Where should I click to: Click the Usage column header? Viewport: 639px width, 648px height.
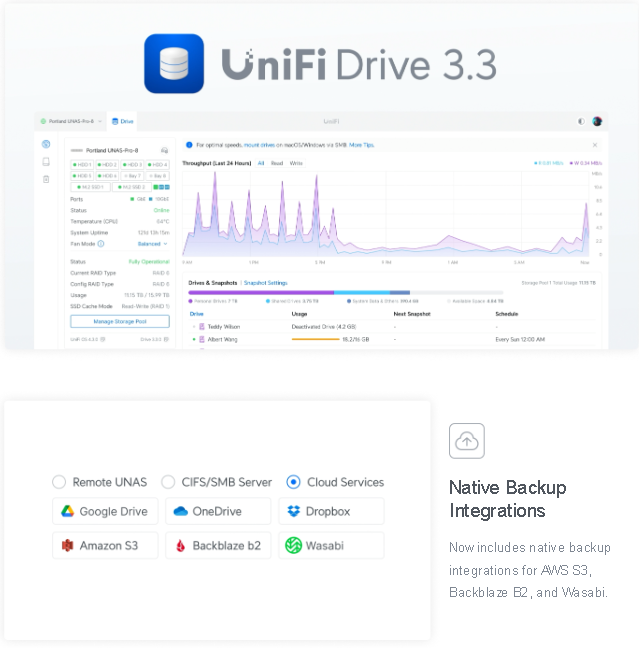[299, 314]
